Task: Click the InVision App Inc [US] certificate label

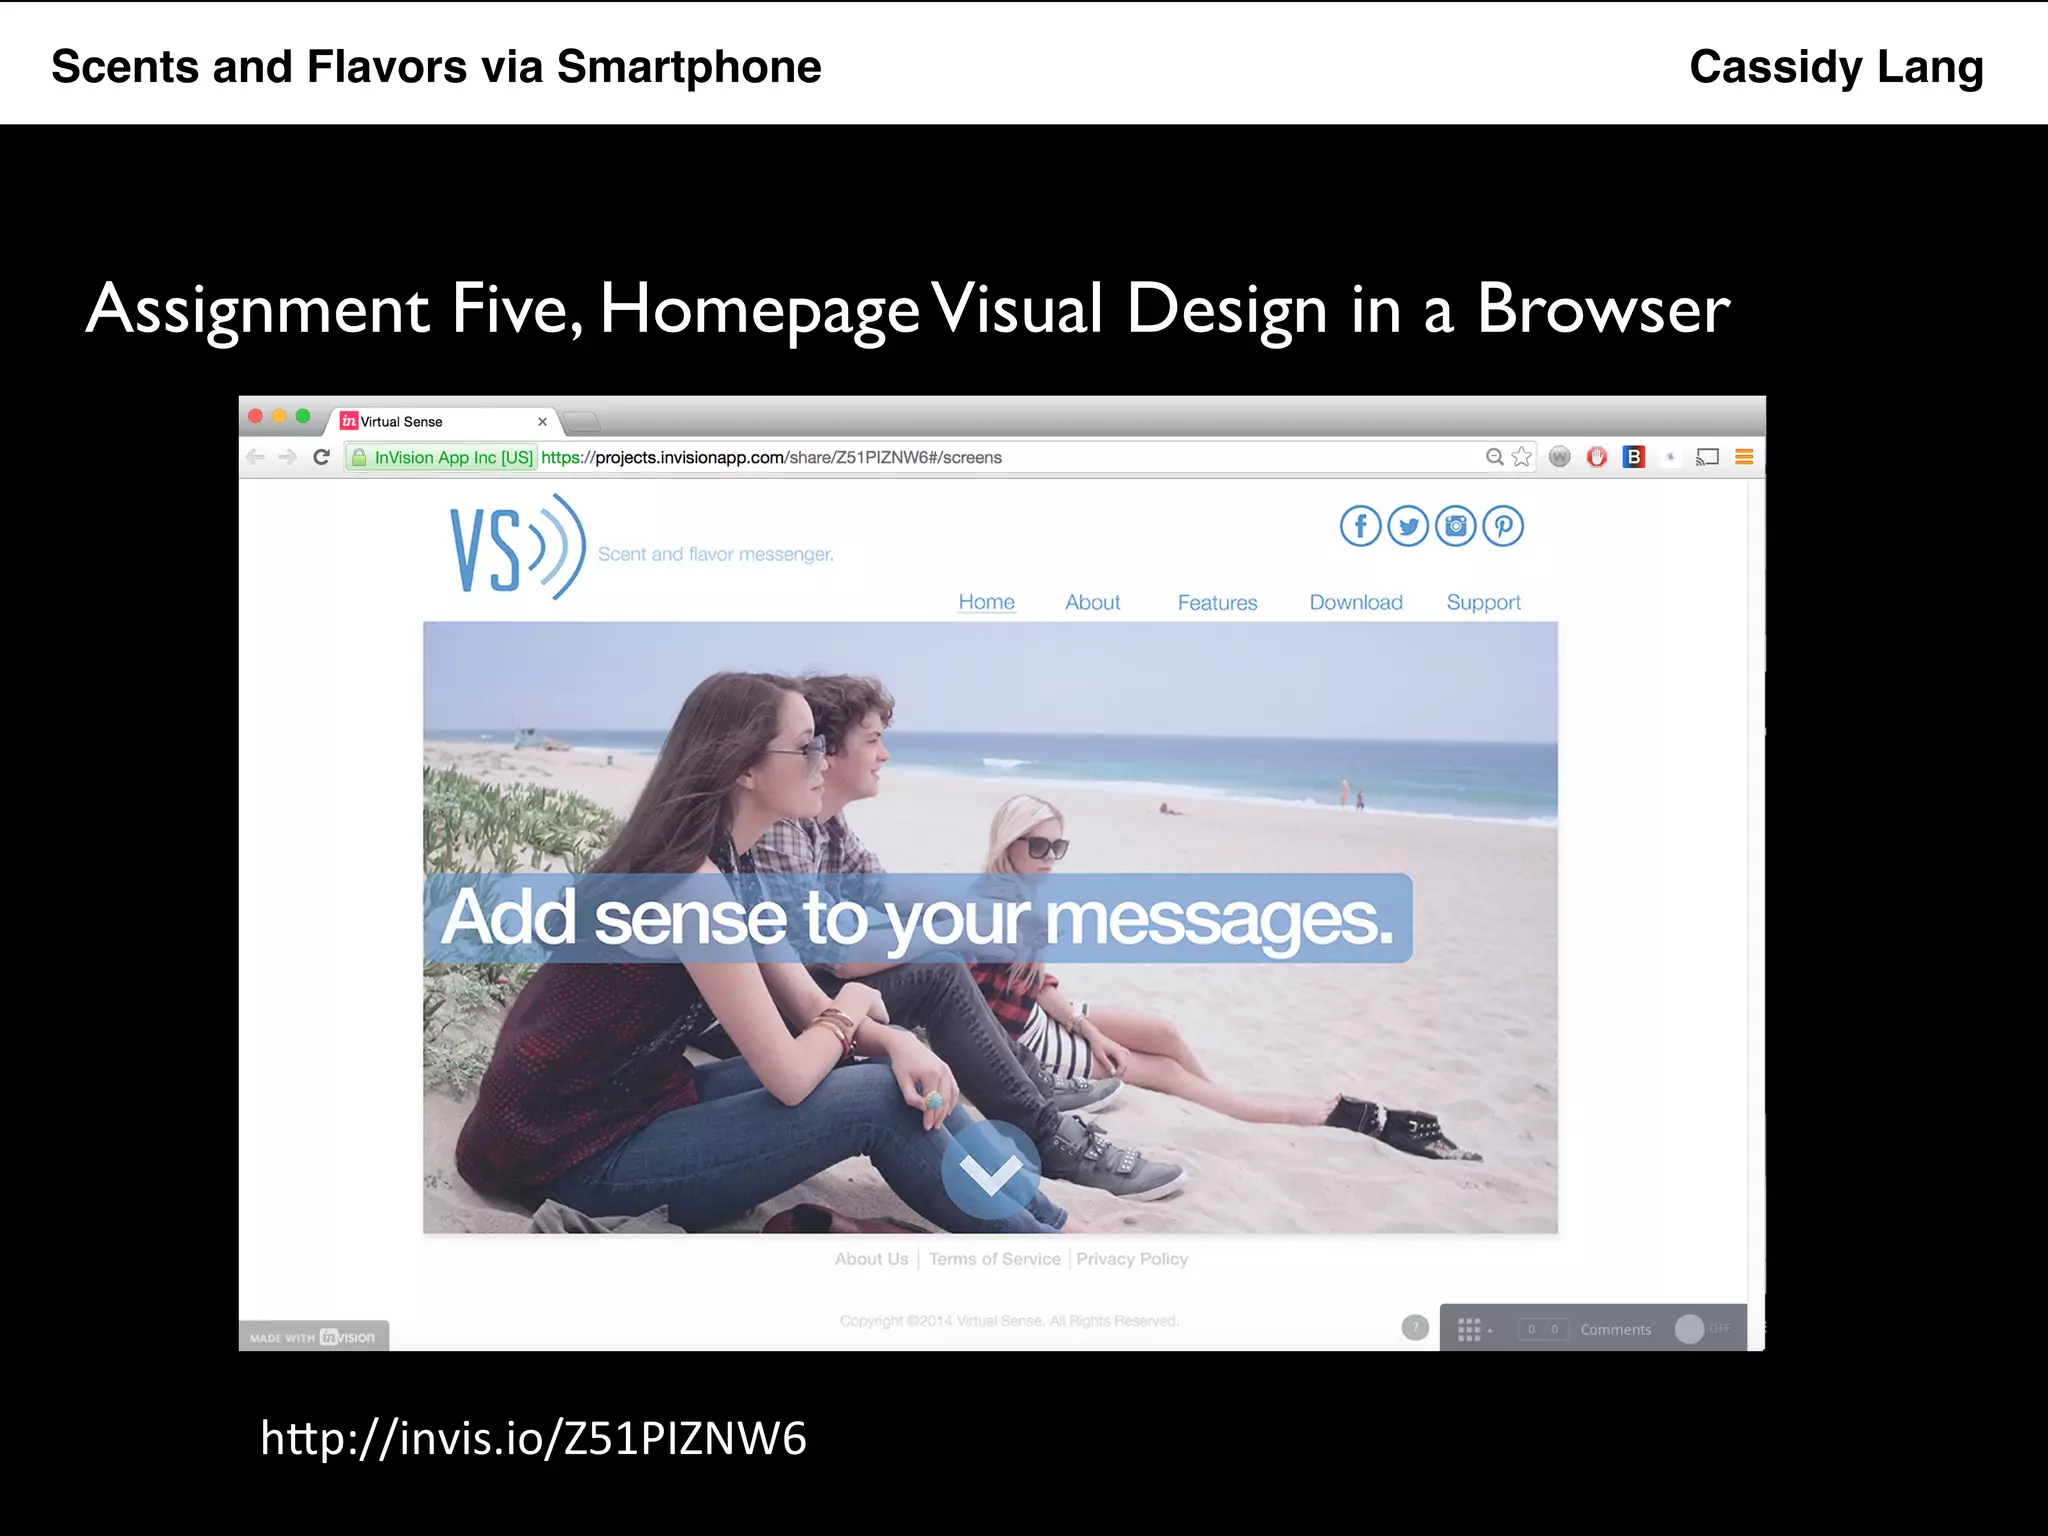Action: [453, 457]
